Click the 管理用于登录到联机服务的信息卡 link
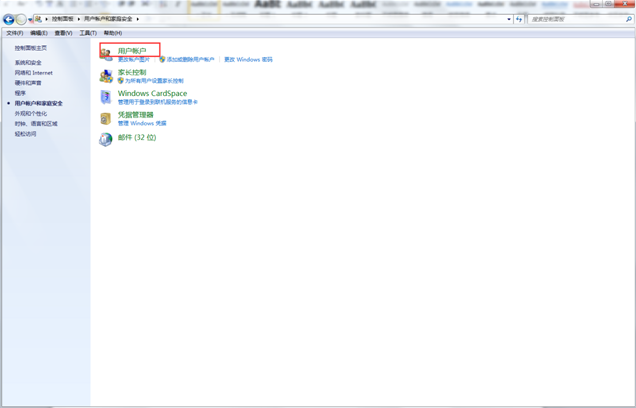 (x=157, y=102)
